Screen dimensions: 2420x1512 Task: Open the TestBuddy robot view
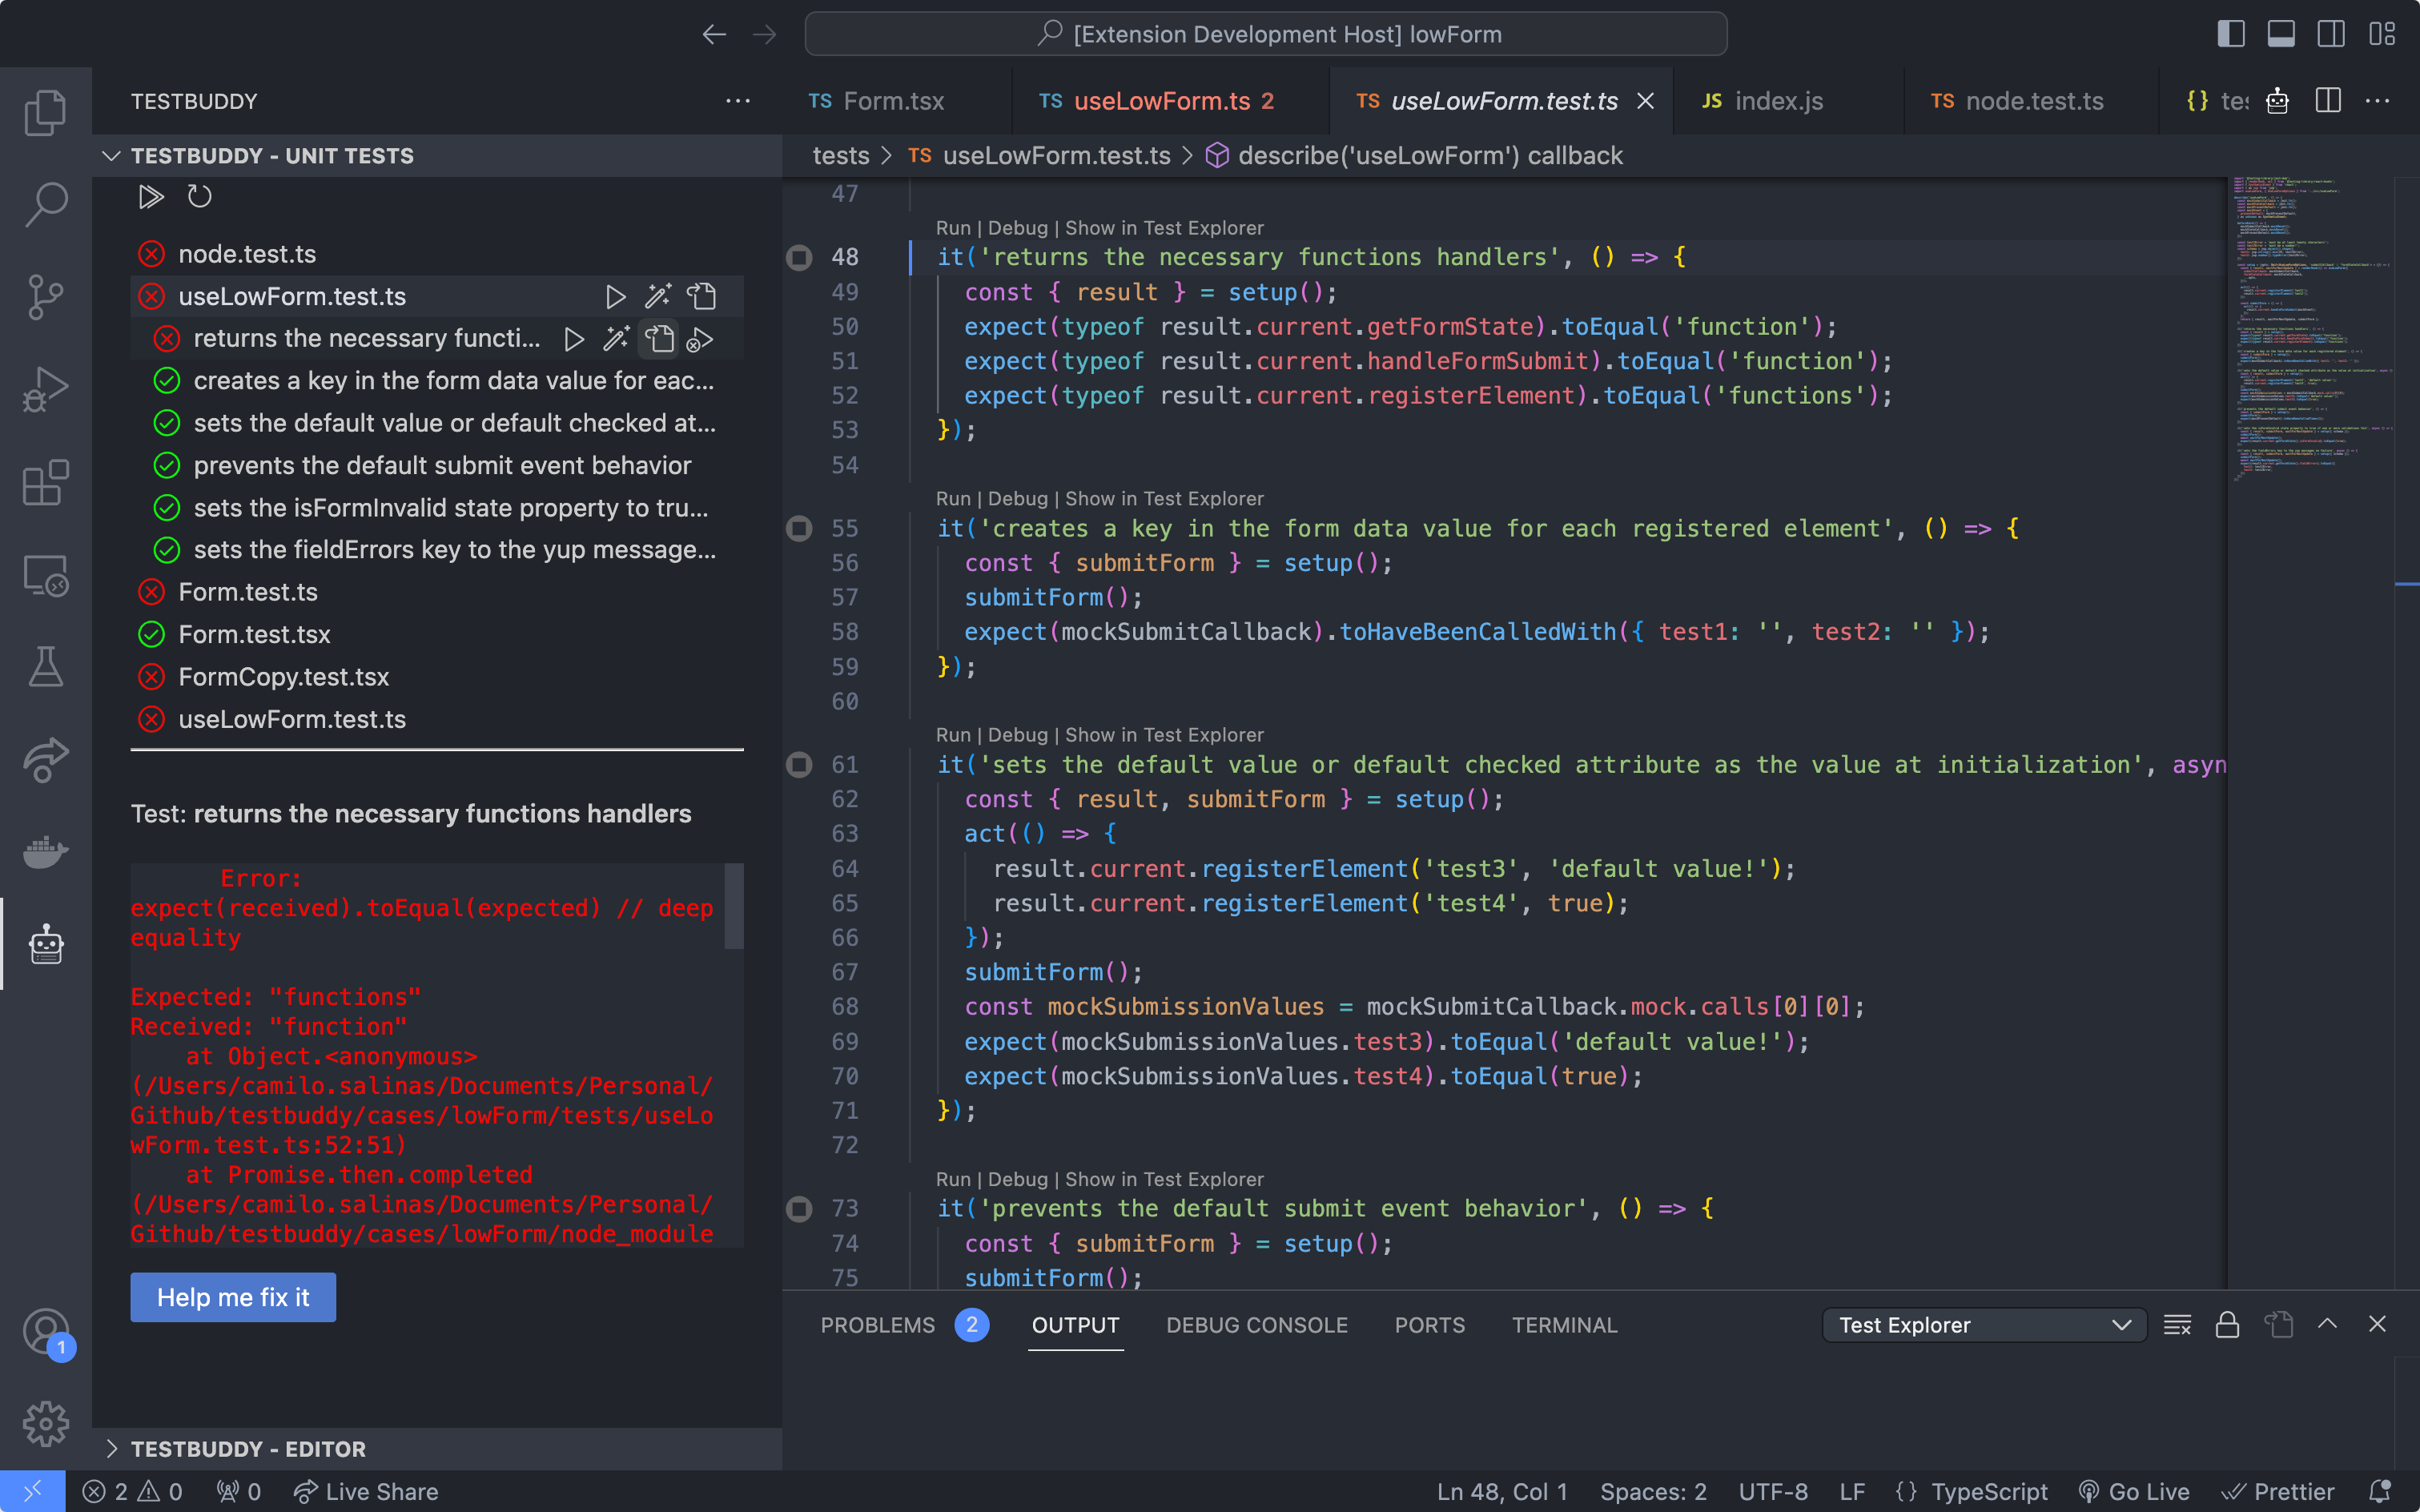46,944
